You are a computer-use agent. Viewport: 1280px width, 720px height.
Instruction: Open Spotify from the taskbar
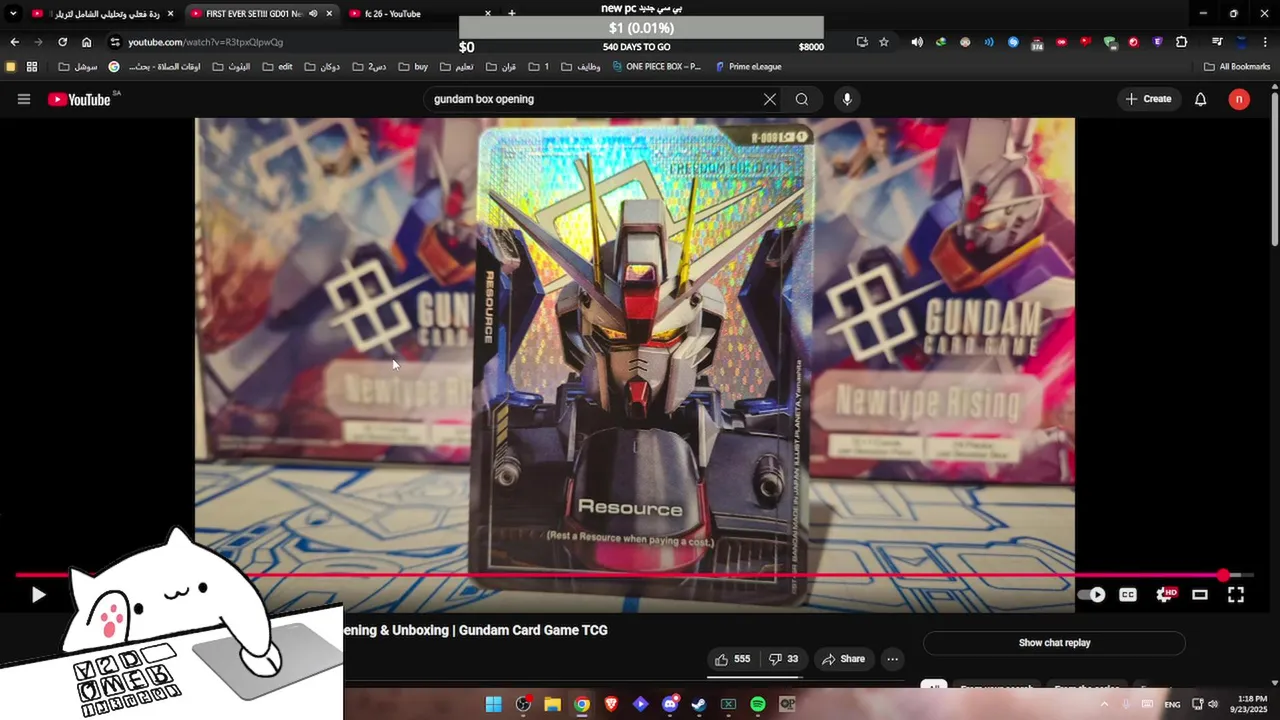(x=758, y=704)
